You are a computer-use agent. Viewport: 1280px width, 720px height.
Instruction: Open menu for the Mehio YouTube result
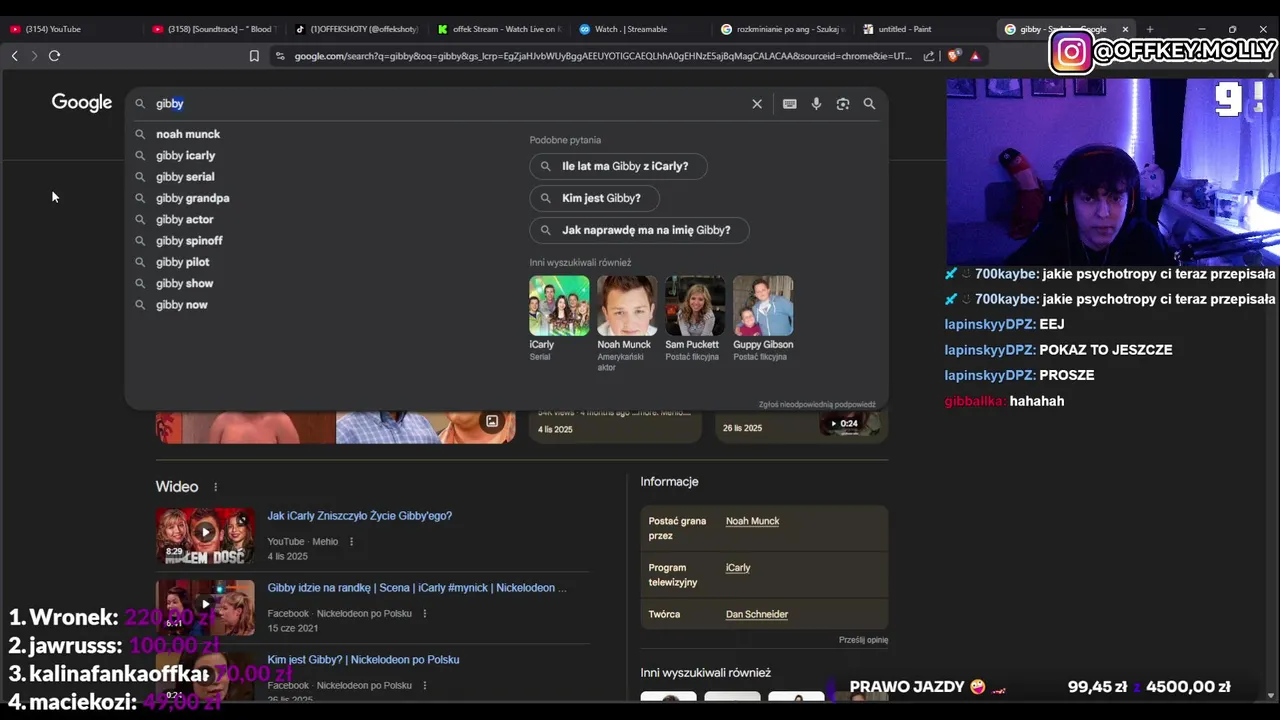point(351,542)
